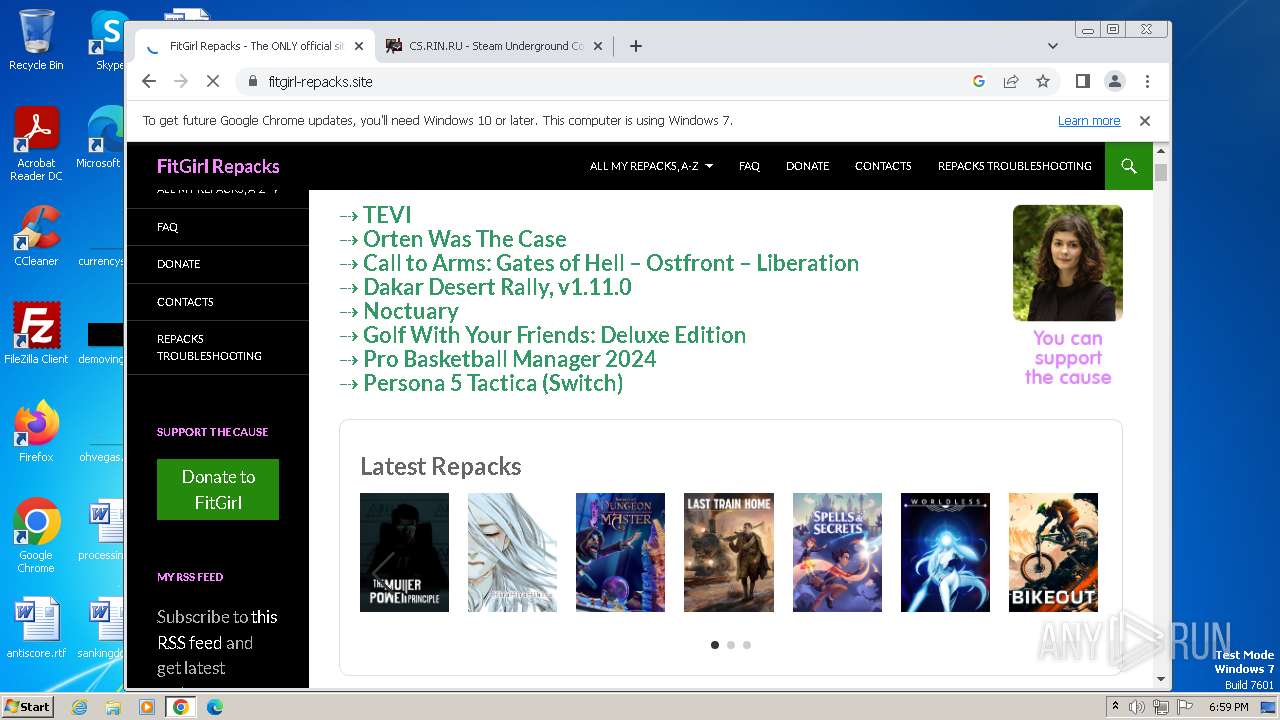This screenshot has width=1280, height=720.
Task: Click the Chrome forward arrow
Action: click(x=181, y=82)
